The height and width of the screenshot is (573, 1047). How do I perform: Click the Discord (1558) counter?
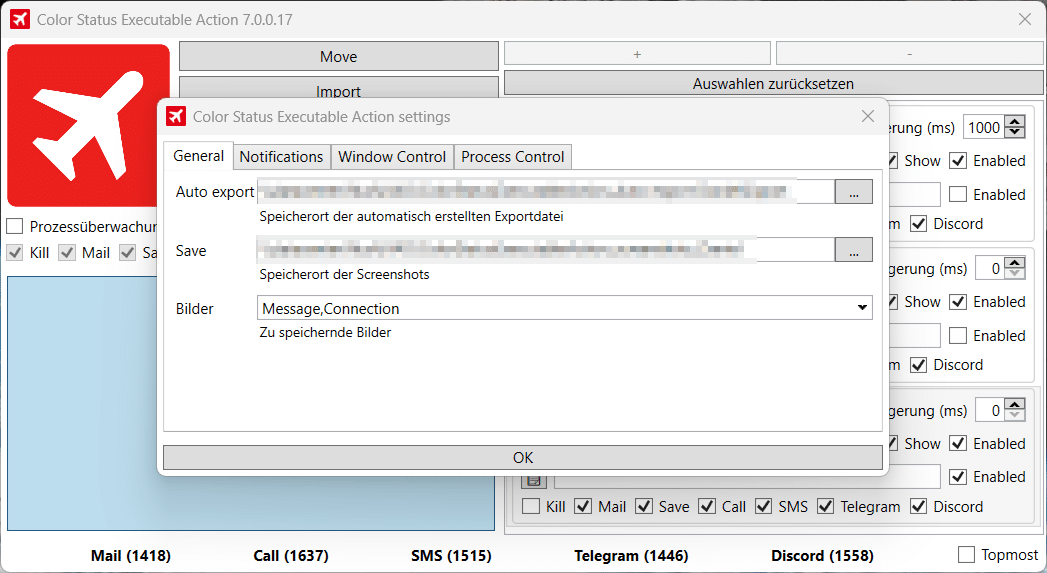(x=822, y=556)
